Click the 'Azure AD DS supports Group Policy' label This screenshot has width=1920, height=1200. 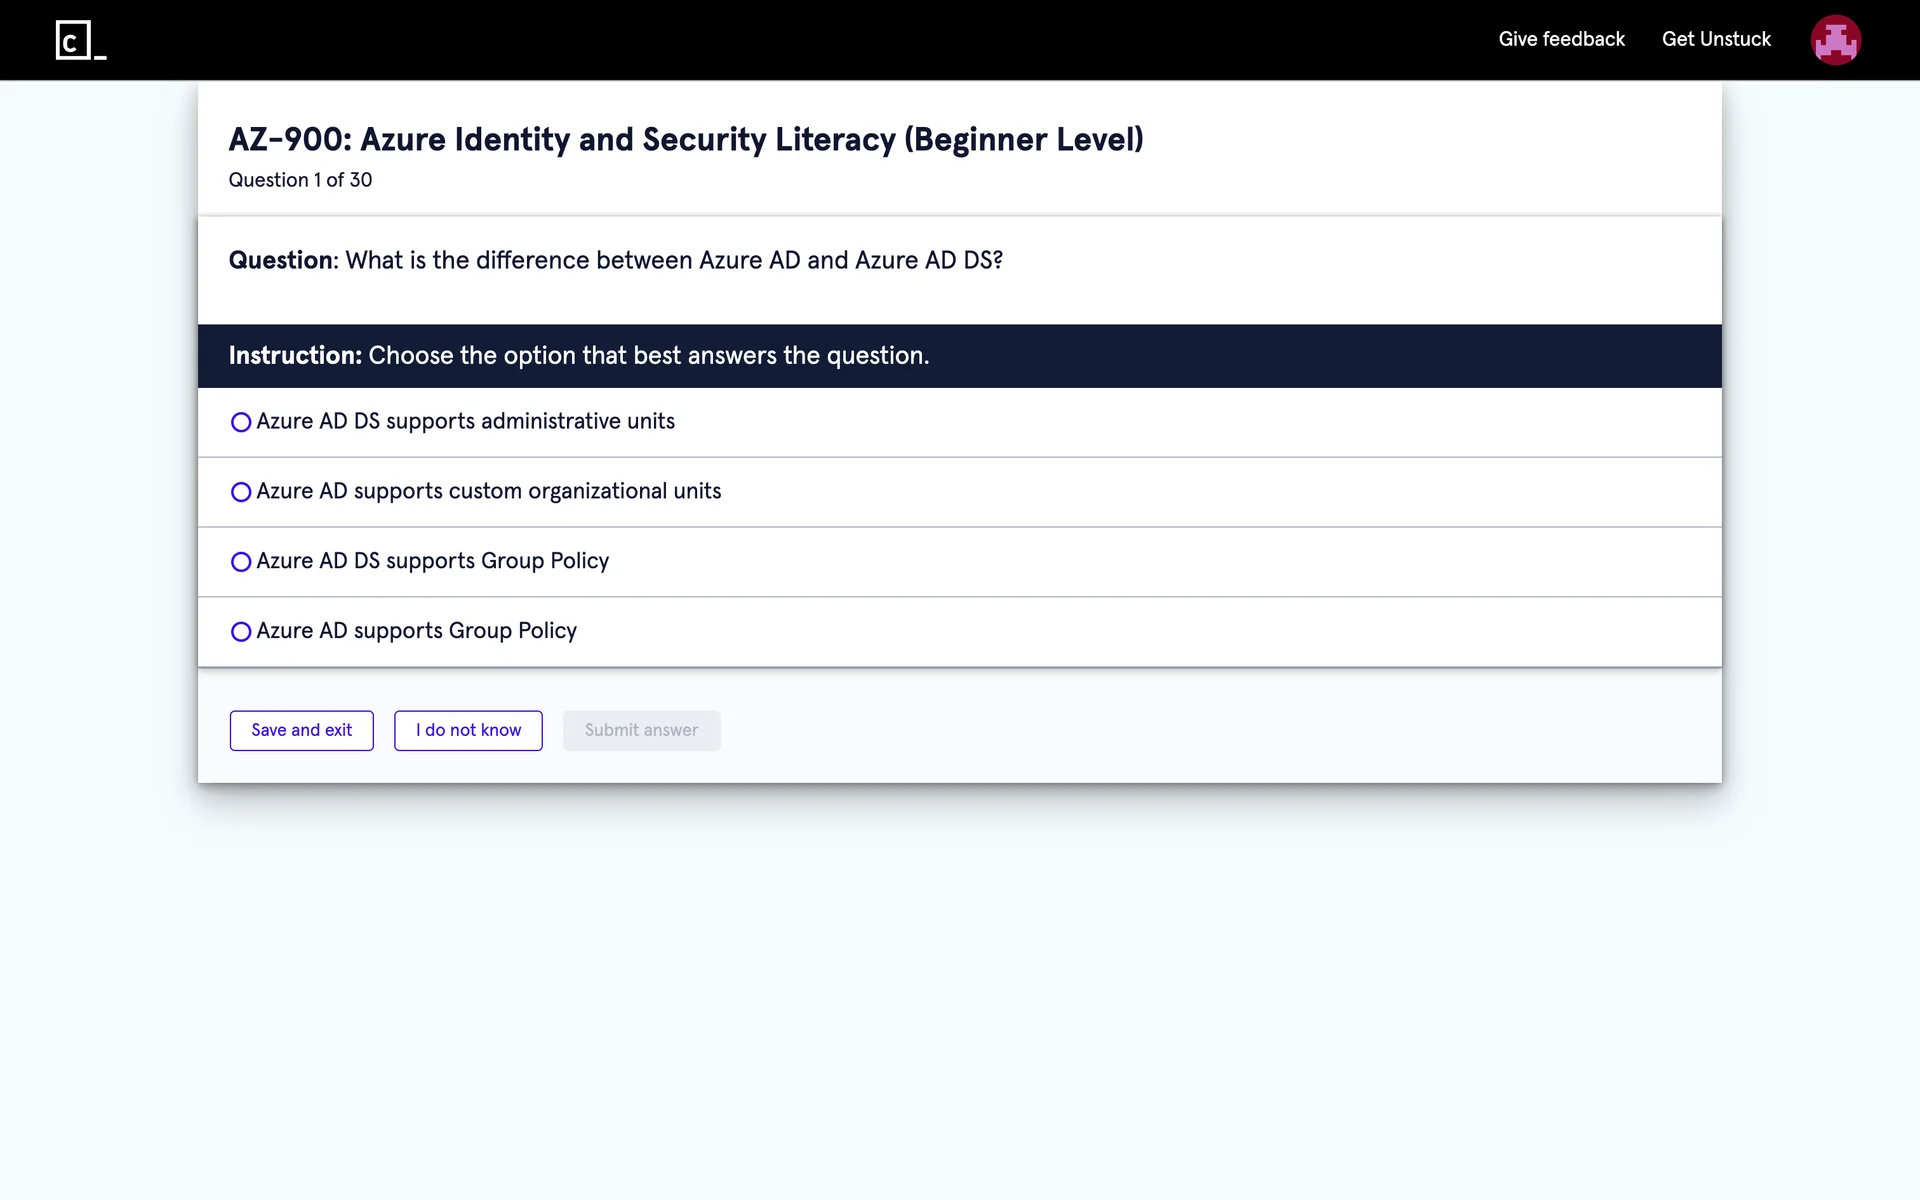pyautogui.click(x=432, y=561)
